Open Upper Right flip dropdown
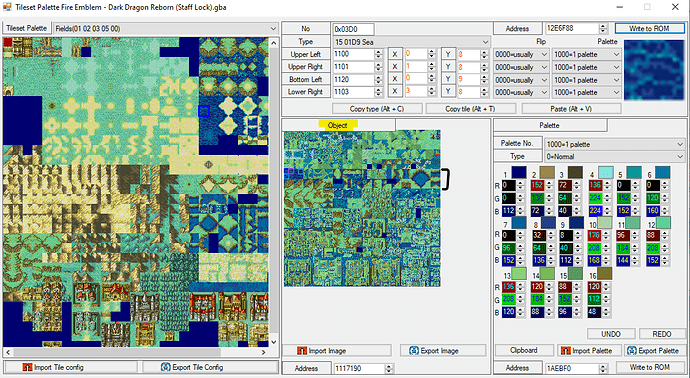Screen dimensions: 690x378 [521, 67]
